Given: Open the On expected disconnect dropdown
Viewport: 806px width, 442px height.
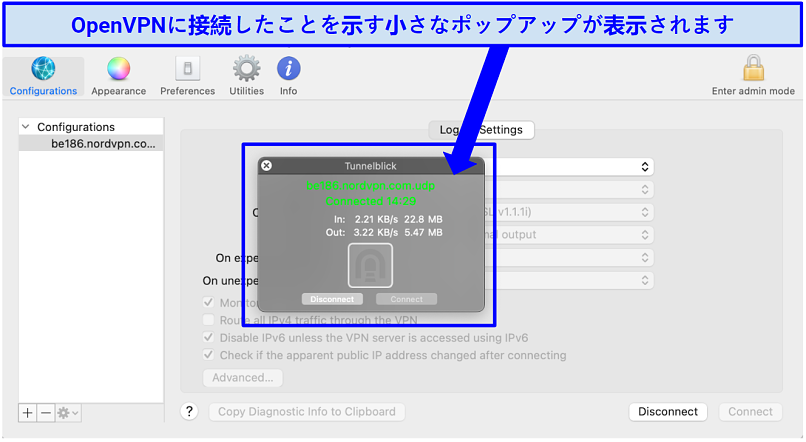Looking at the screenshot, I should pyautogui.click(x=569, y=257).
